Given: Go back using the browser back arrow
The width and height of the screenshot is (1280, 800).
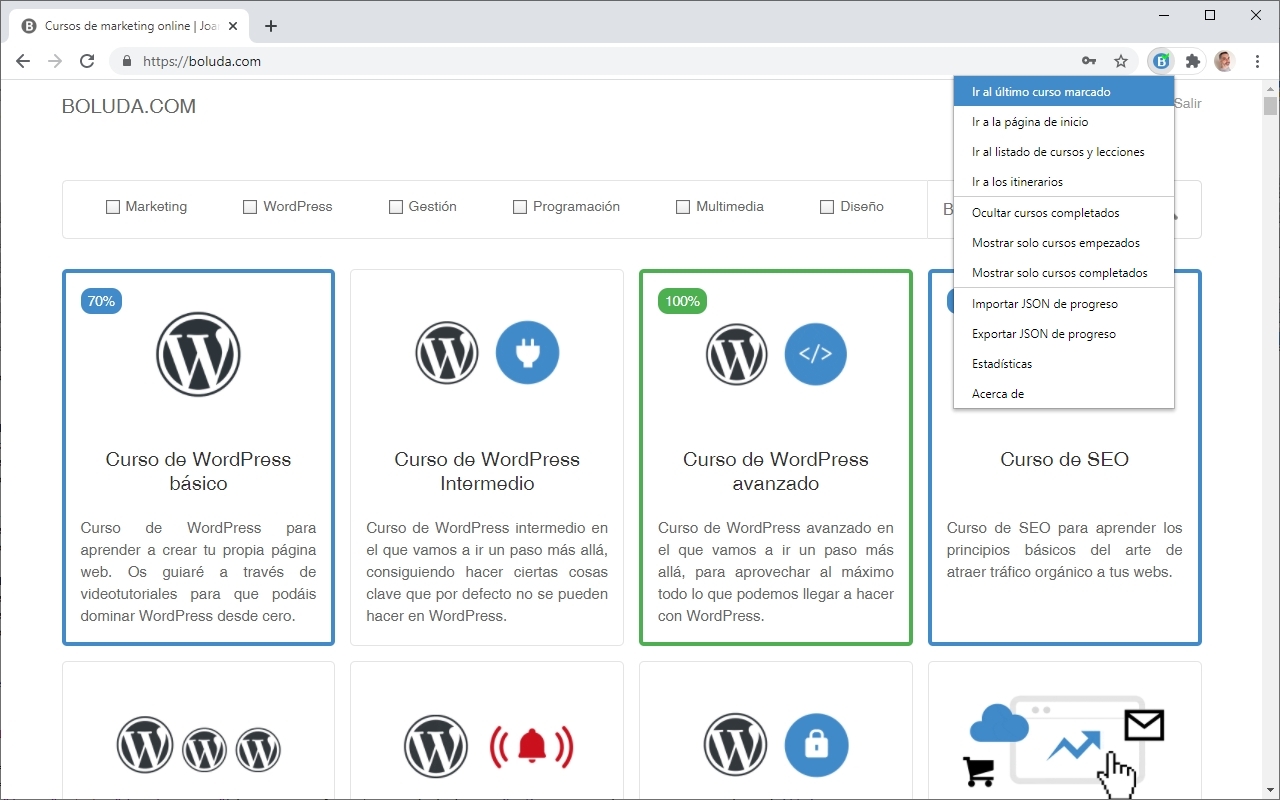Looking at the screenshot, I should click(23, 61).
